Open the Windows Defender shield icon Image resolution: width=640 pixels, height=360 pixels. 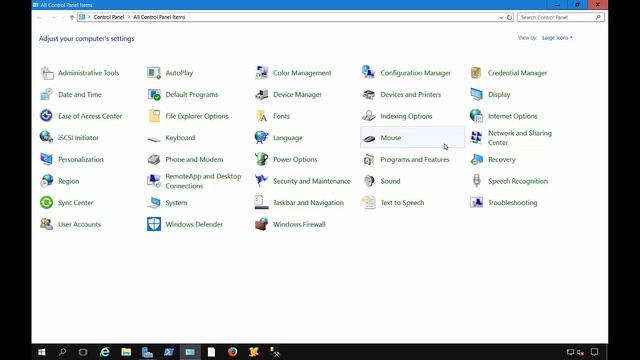coord(154,224)
